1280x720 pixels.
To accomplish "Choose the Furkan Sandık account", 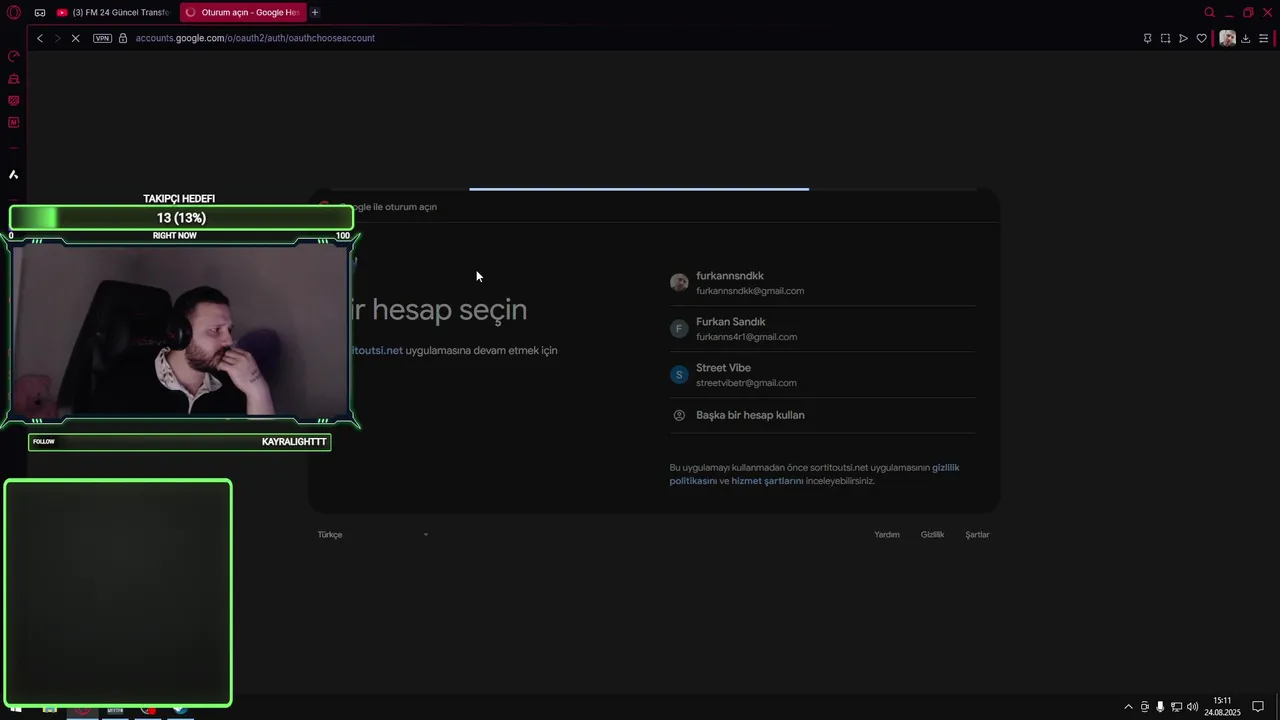I will coord(822,329).
